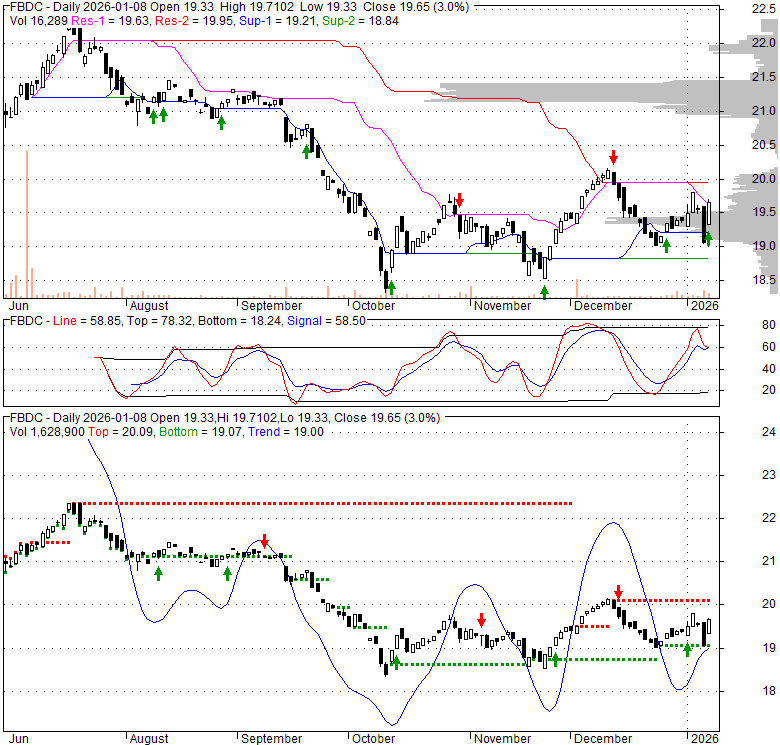This screenshot has height=745, width=780.
Task: Click the 'Bottom = 18.24' oscillator legend
Action: [240, 321]
